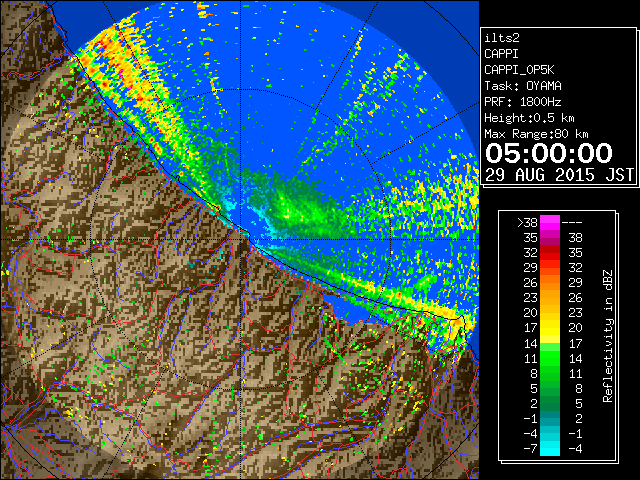Select the yellow 17–20 dBZ swatch
The height and width of the screenshot is (480, 640).
click(550, 328)
